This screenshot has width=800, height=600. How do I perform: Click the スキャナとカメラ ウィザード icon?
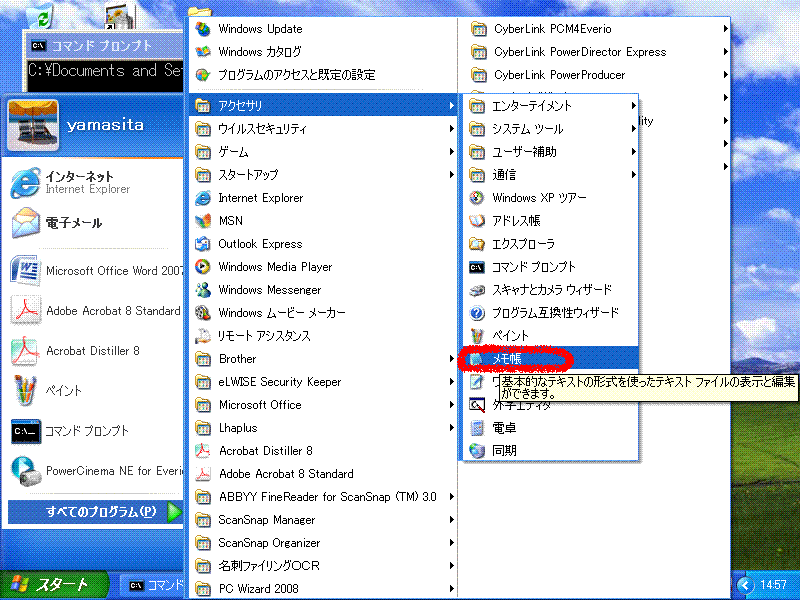pyautogui.click(x=477, y=290)
